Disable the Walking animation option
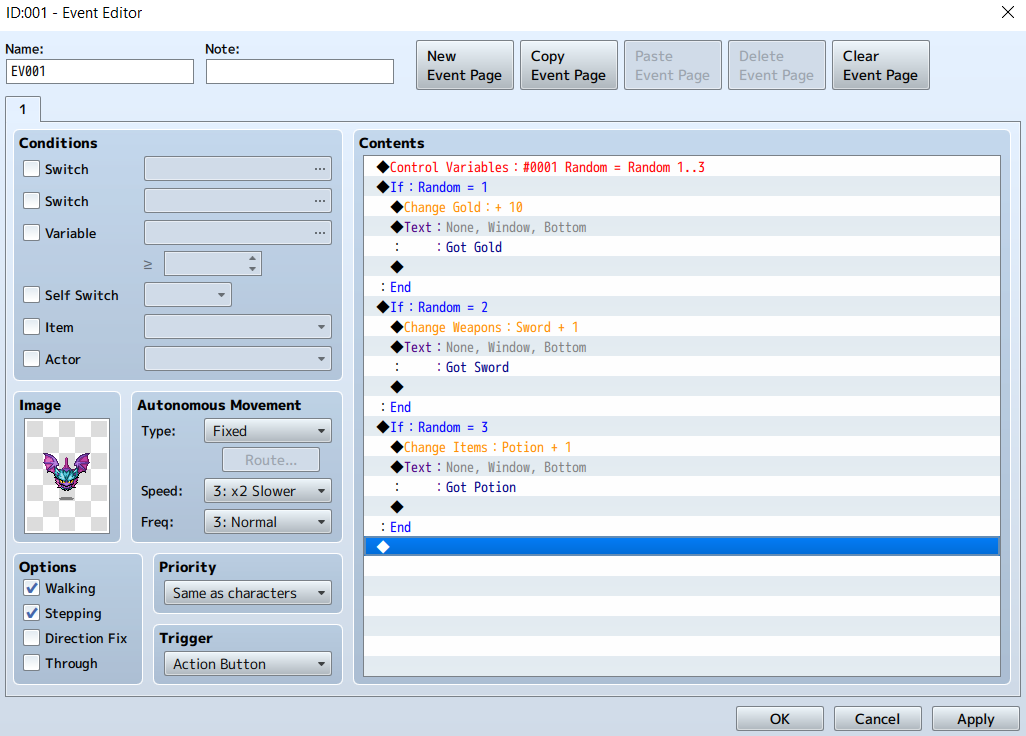This screenshot has width=1026, height=736. tap(30, 588)
